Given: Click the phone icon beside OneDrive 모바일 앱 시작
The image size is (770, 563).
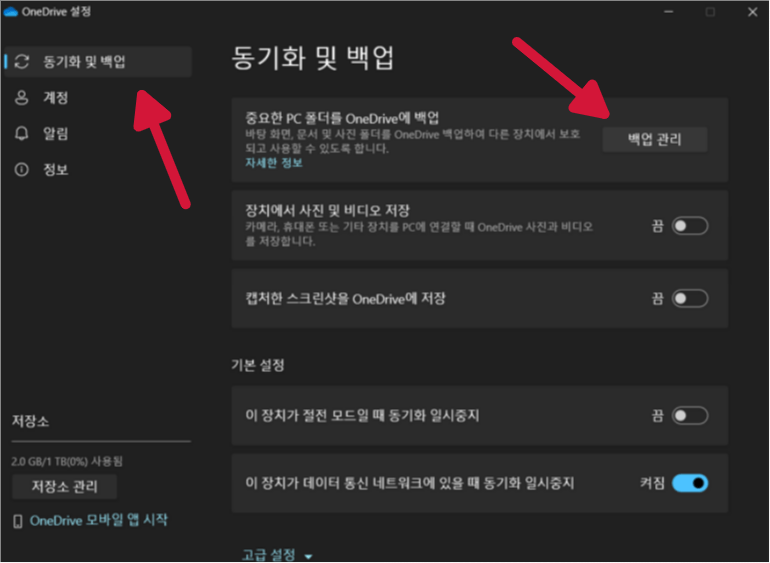Looking at the screenshot, I should pyautogui.click(x=18, y=521).
